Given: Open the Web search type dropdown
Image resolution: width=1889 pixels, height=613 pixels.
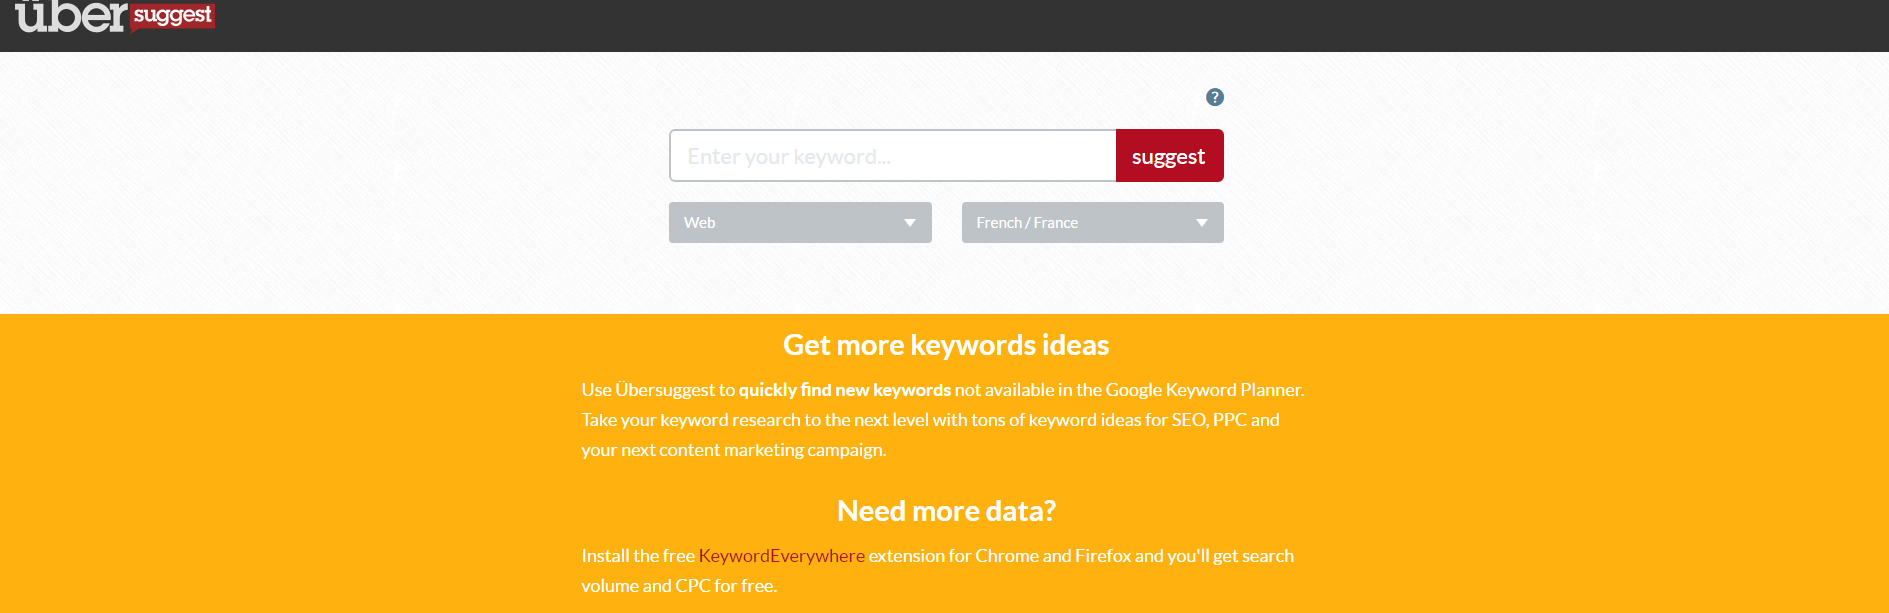Looking at the screenshot, I should coord(799,223).
